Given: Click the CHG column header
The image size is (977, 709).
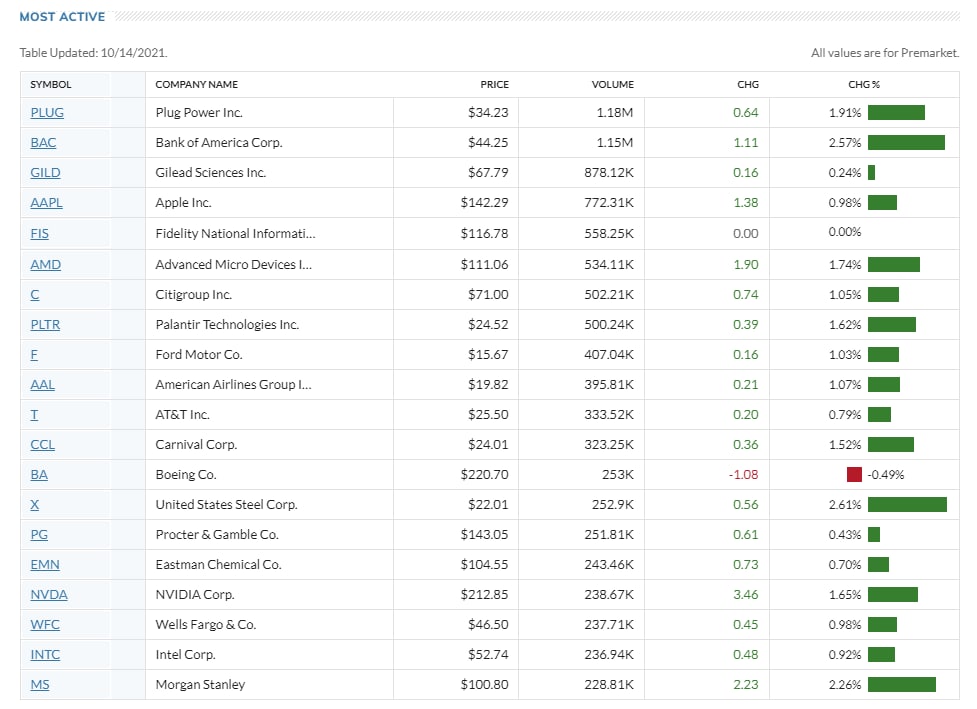Looking at the screenshot, I should pyautogui.click(x=748, y=85).
